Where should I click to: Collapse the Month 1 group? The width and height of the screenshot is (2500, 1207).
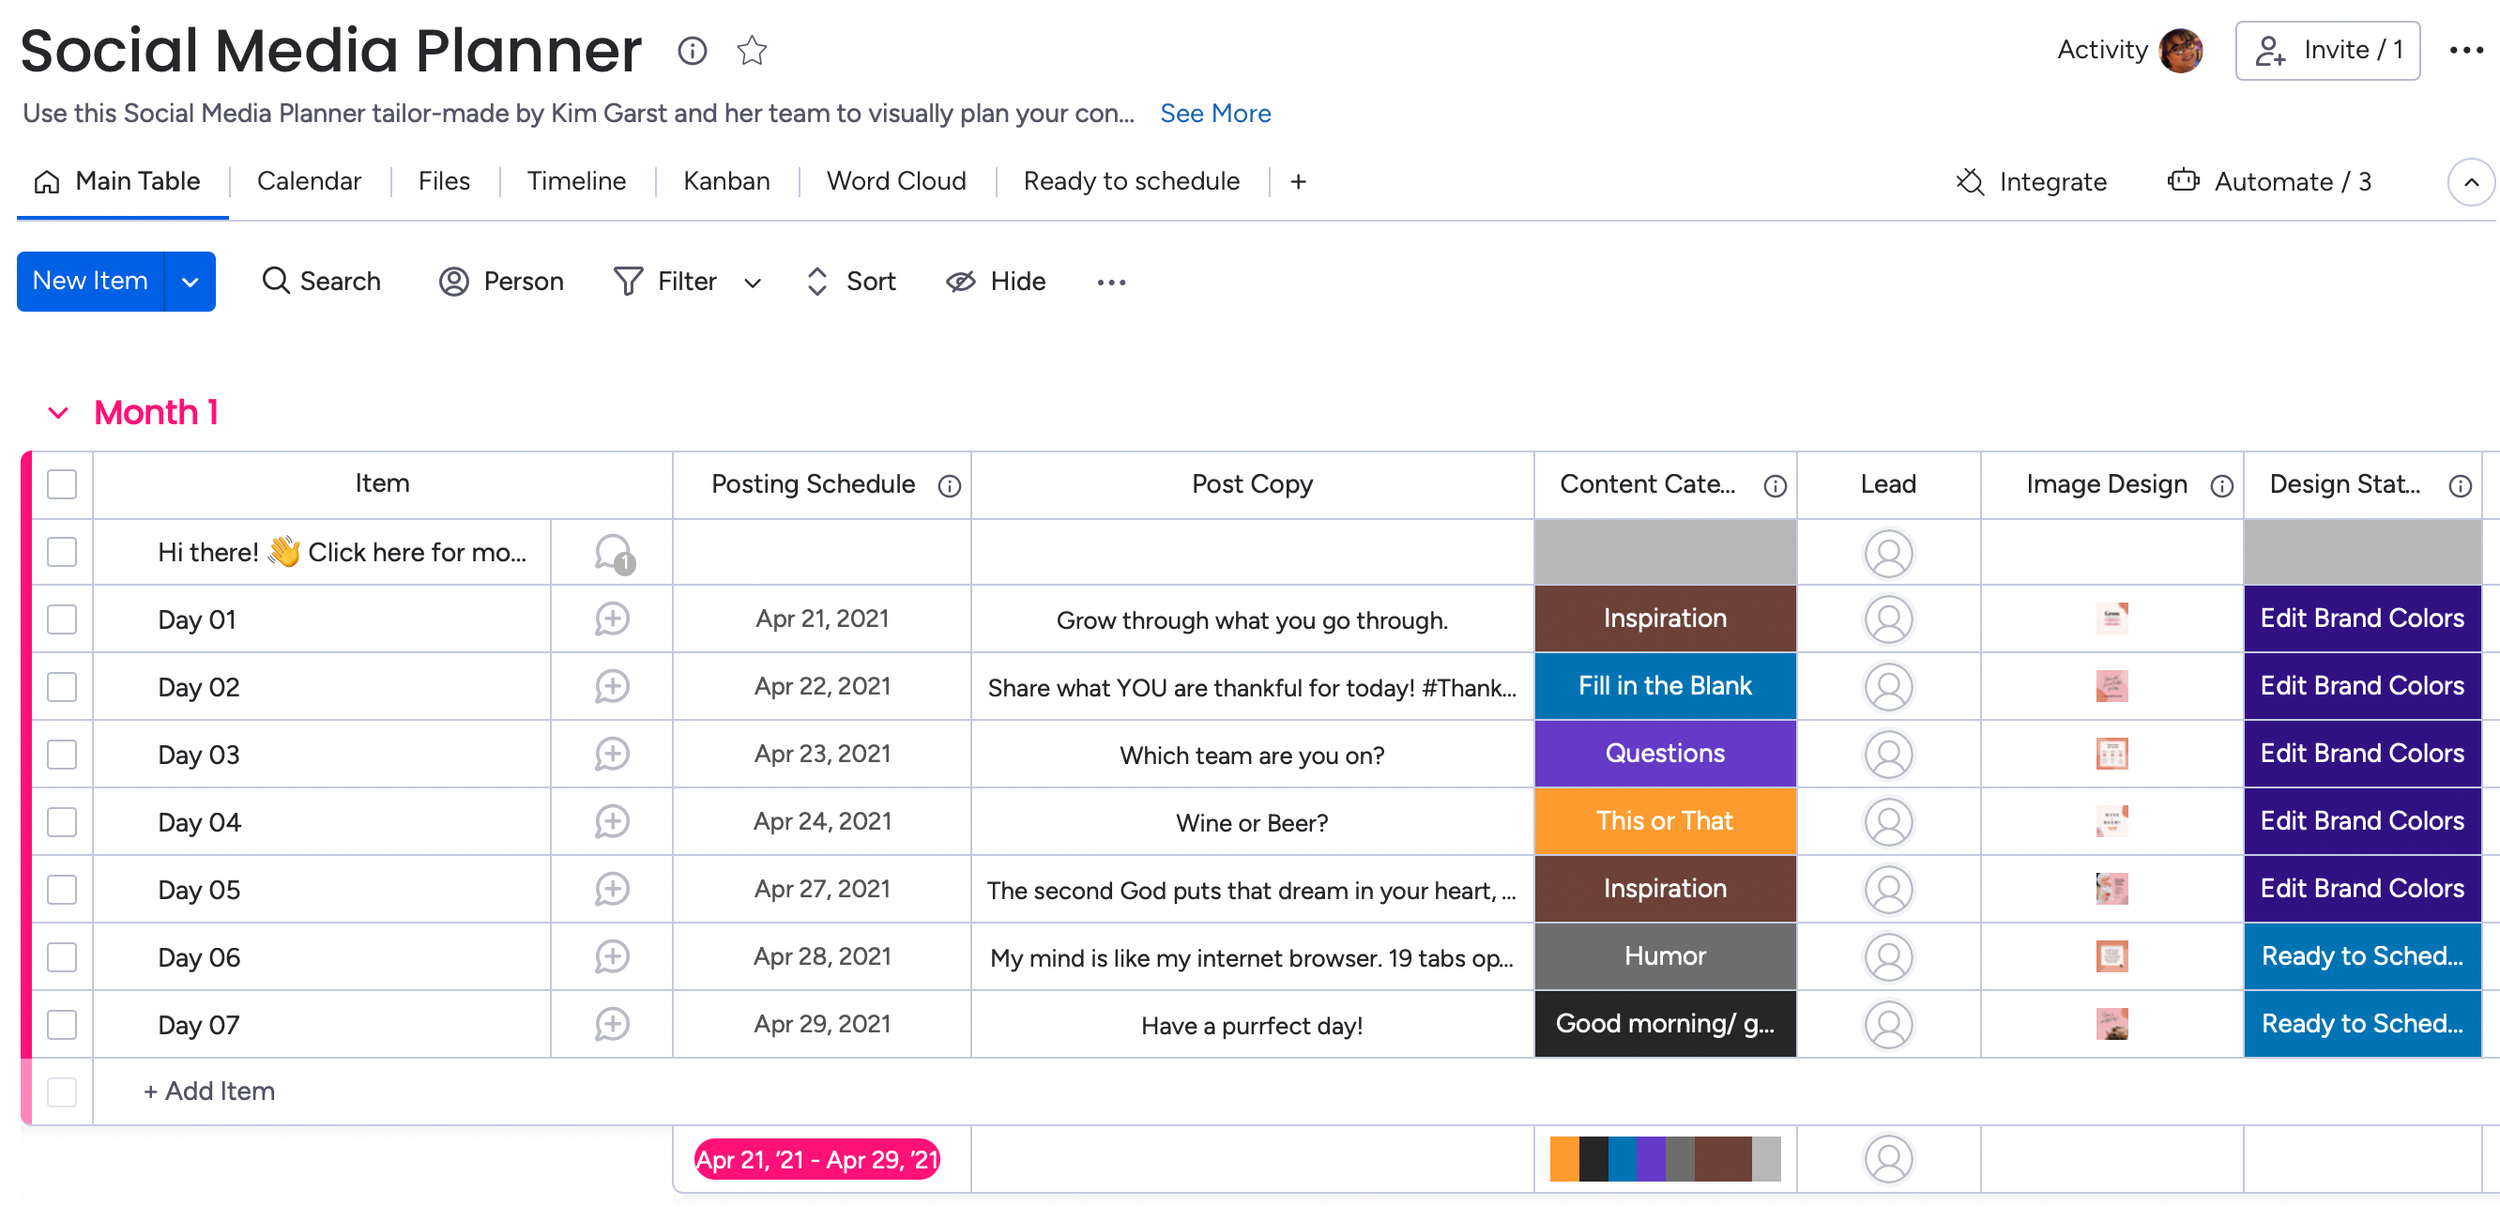point(58,413)
